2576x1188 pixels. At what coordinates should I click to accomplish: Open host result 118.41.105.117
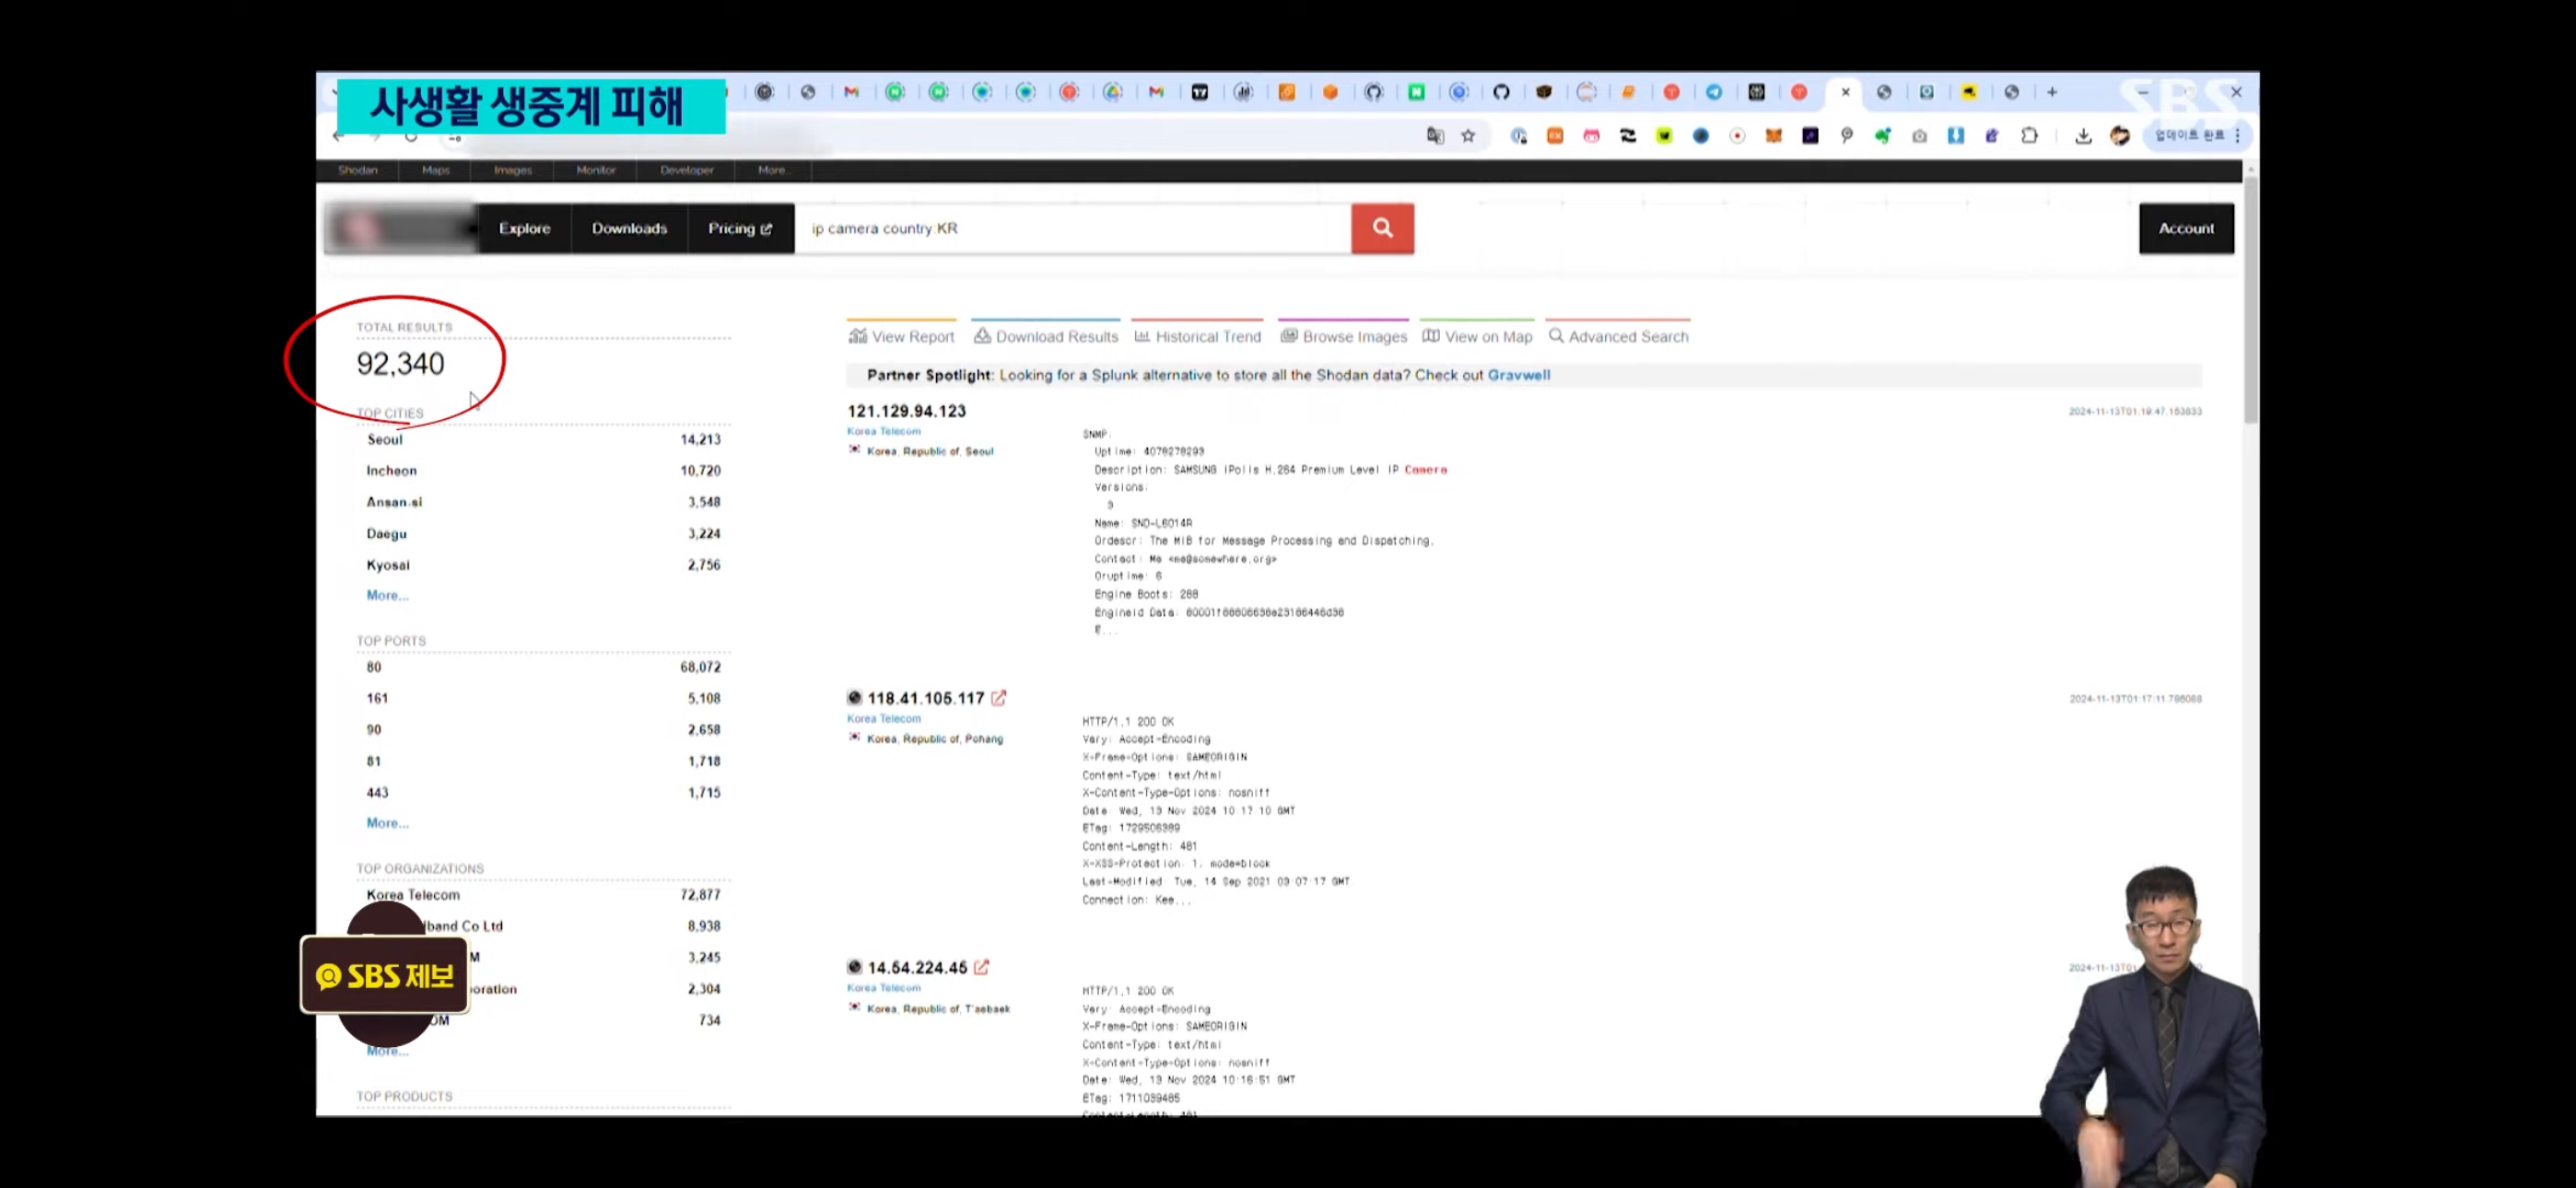[x=925, y=698]
